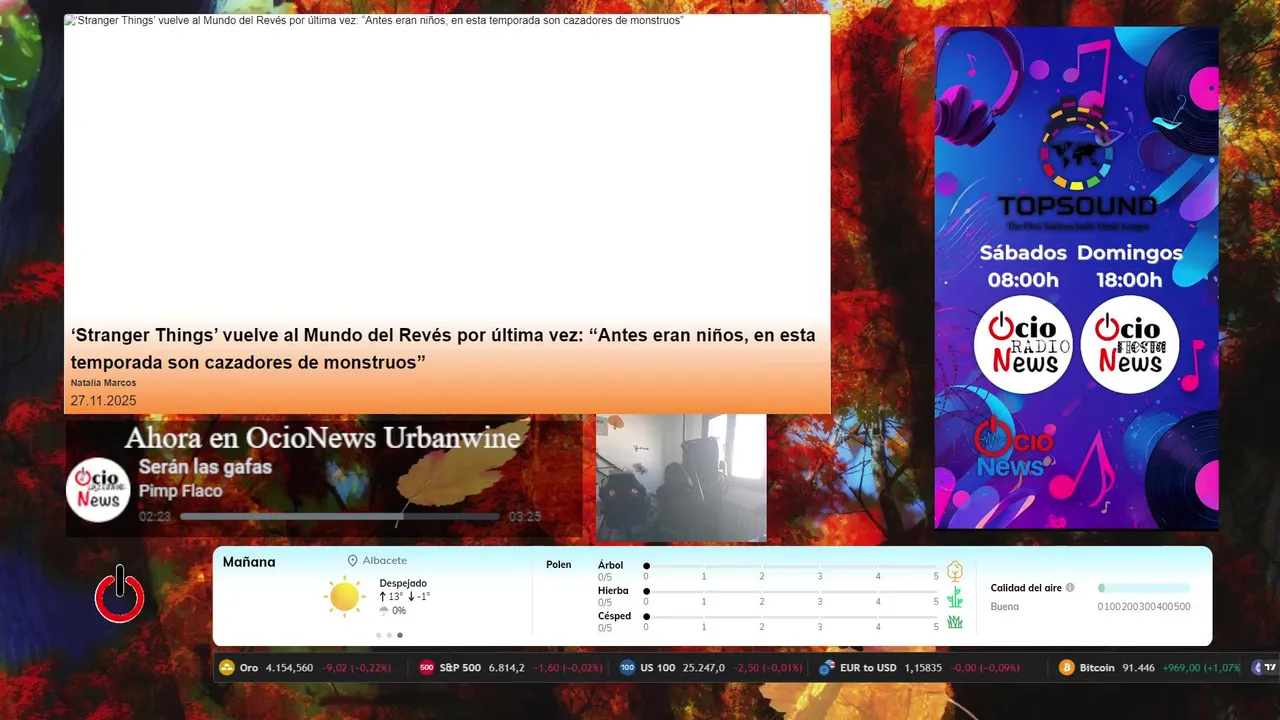
Task: Click the artist name Pimp Flaco
Action: pyautogui.click(x=180, y=491)
